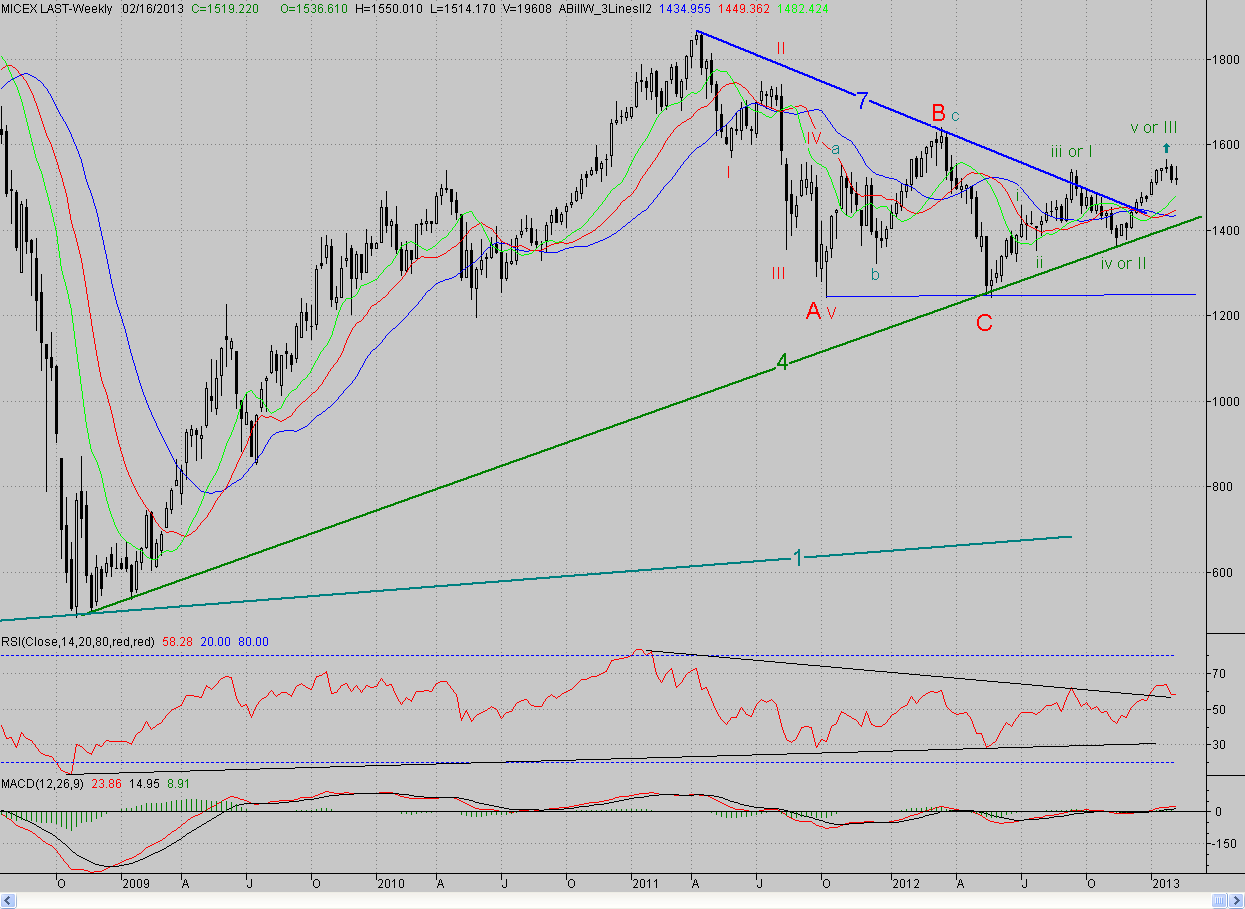Select the blue trendline label 7
This screenshot has width=1245, height=909.
[863, 98]
